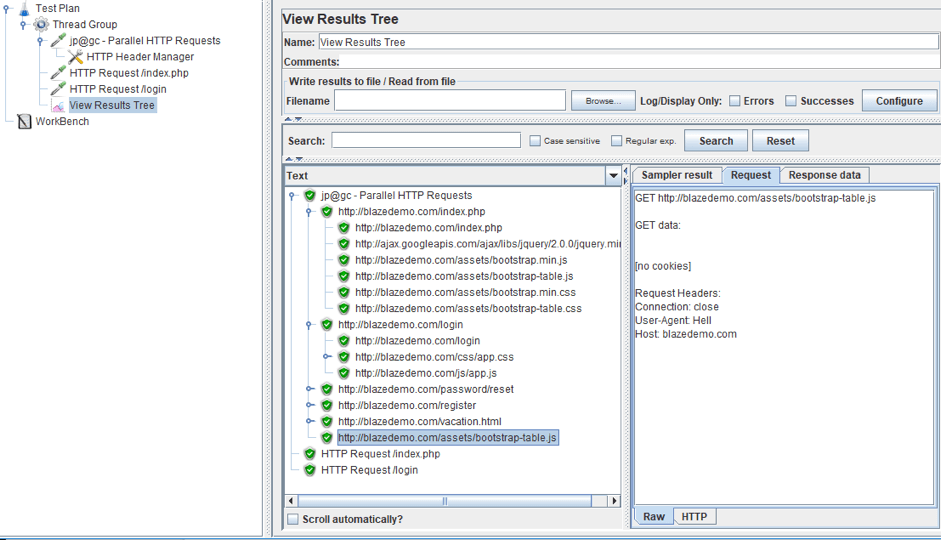Click success shield of googleapis jquery result
The height and width of the screenshot is (540, 941).
pyautogui.click(x=344, y=244)
